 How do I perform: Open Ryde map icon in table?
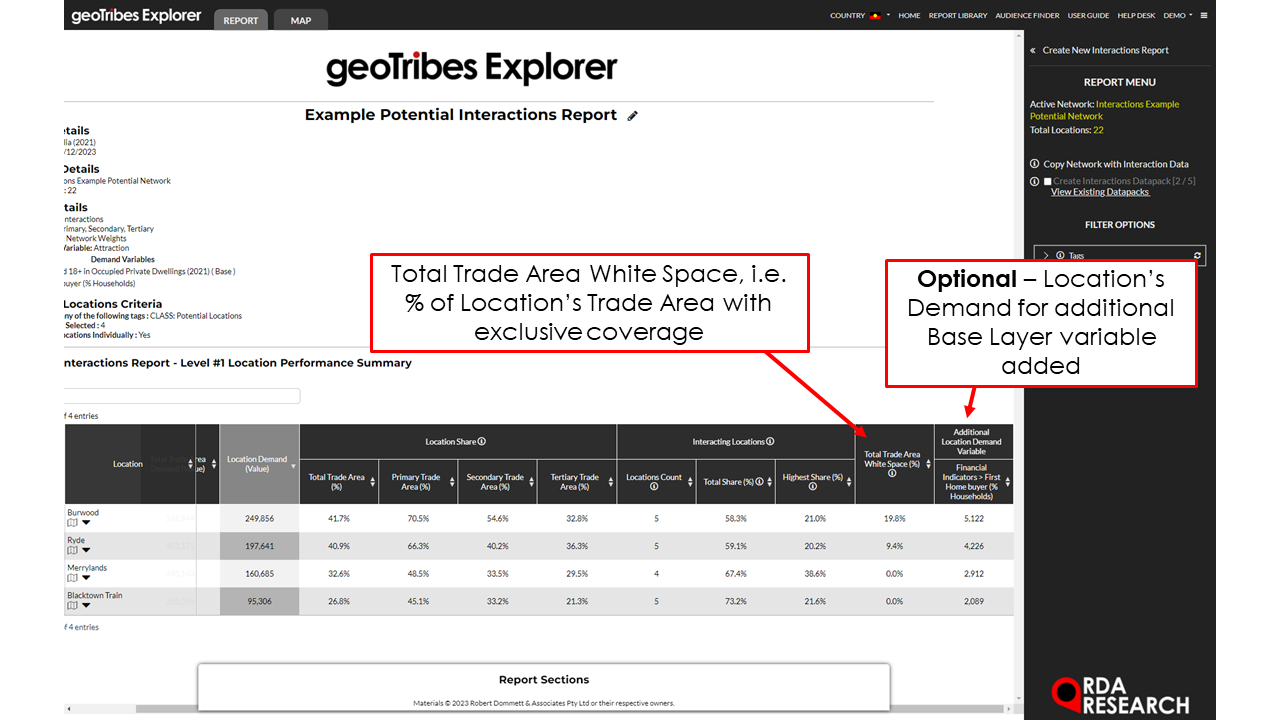click(72, 550)
